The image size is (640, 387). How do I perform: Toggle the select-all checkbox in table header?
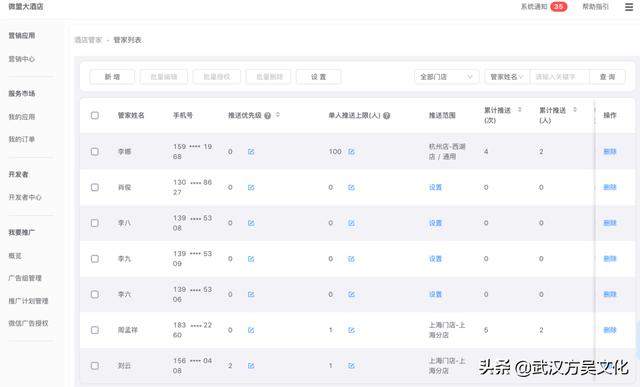[x=95, y=115]
